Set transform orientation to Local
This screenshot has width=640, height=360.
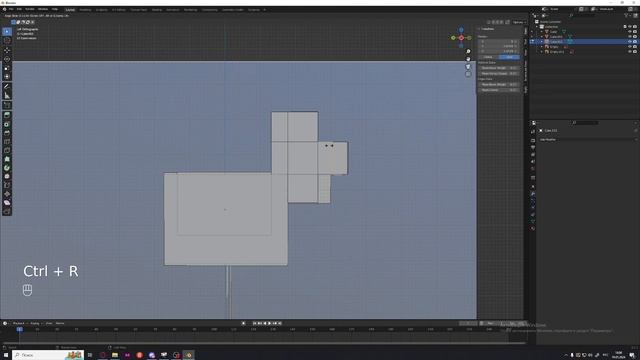509,57
